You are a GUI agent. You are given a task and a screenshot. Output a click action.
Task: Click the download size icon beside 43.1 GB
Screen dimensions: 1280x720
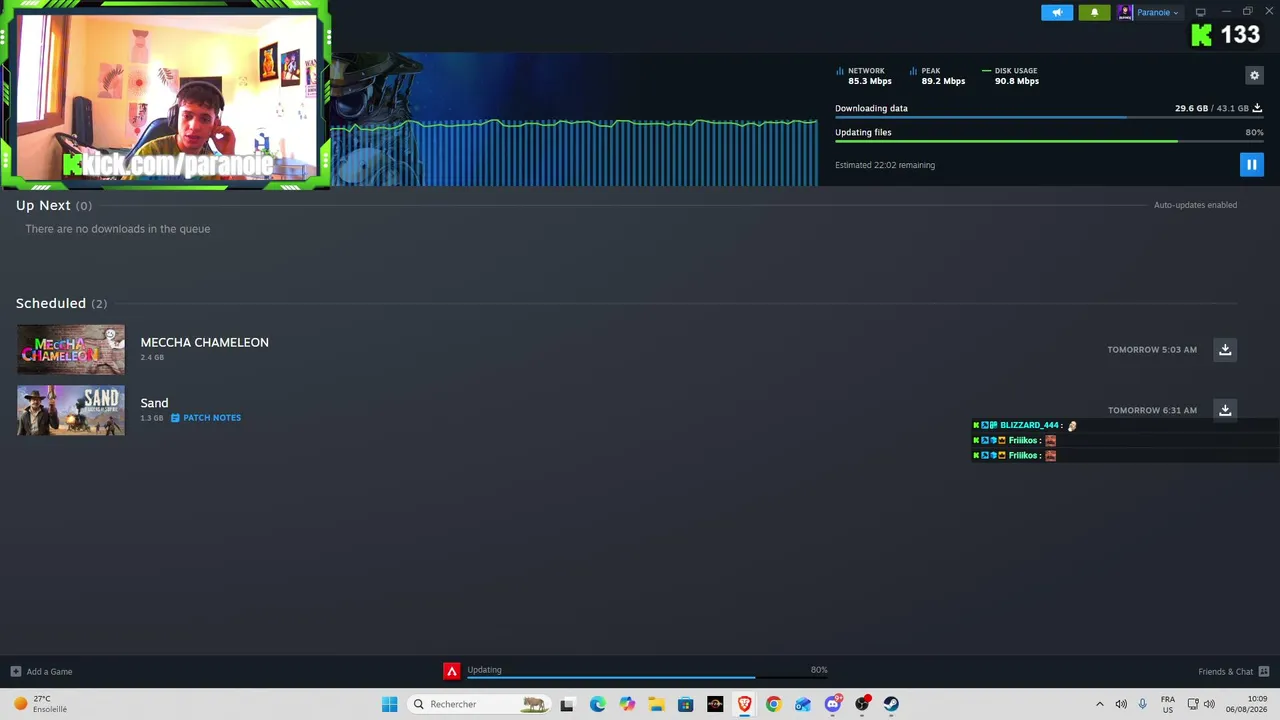click(x=1258, y=108)
